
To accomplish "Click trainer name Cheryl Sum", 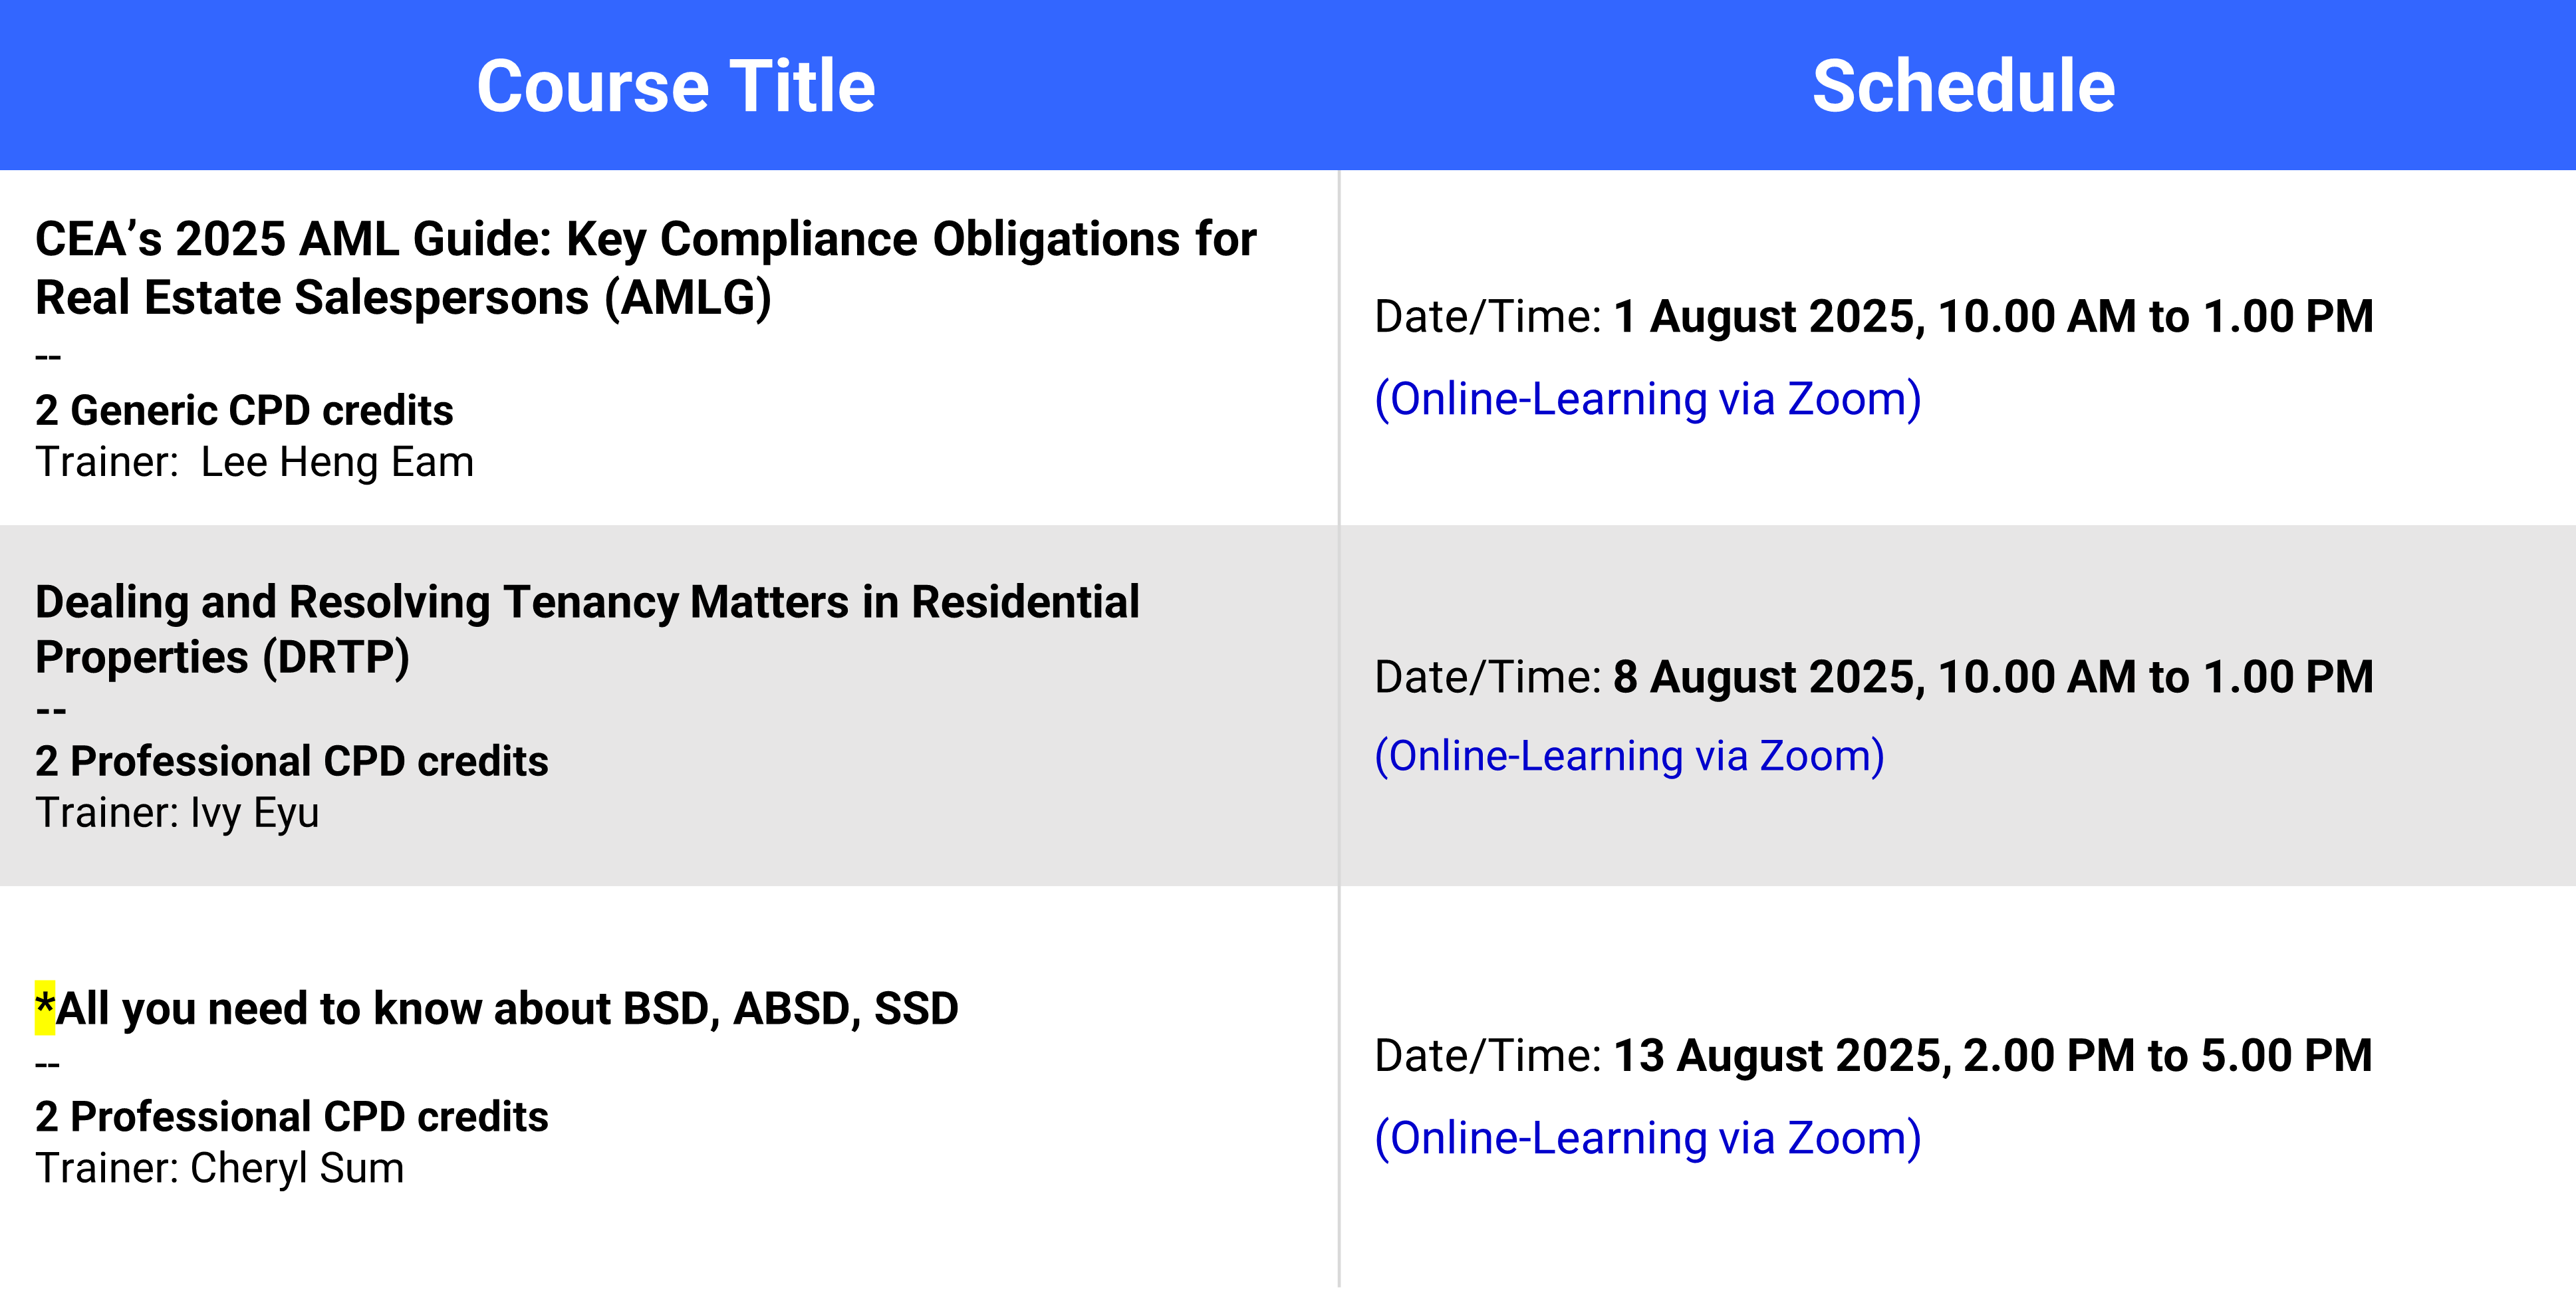I will [x=297, y=1168].
